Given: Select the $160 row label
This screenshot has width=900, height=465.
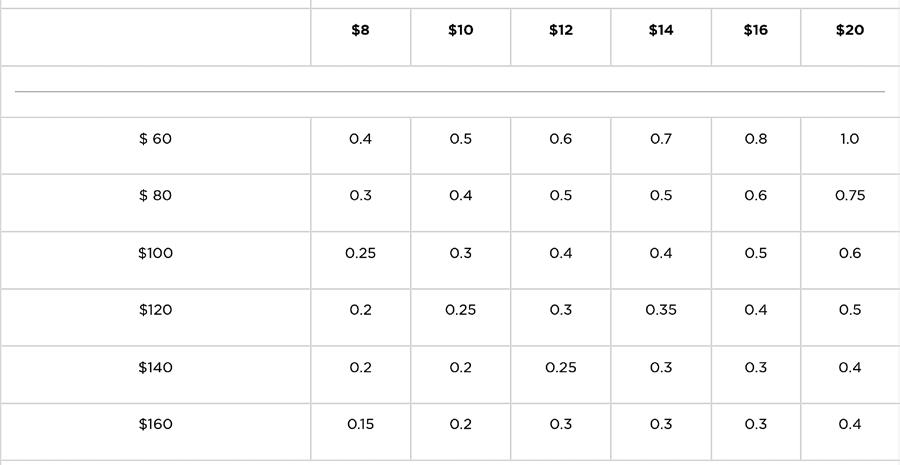Looking at the screenshot, I should [155, 424].
